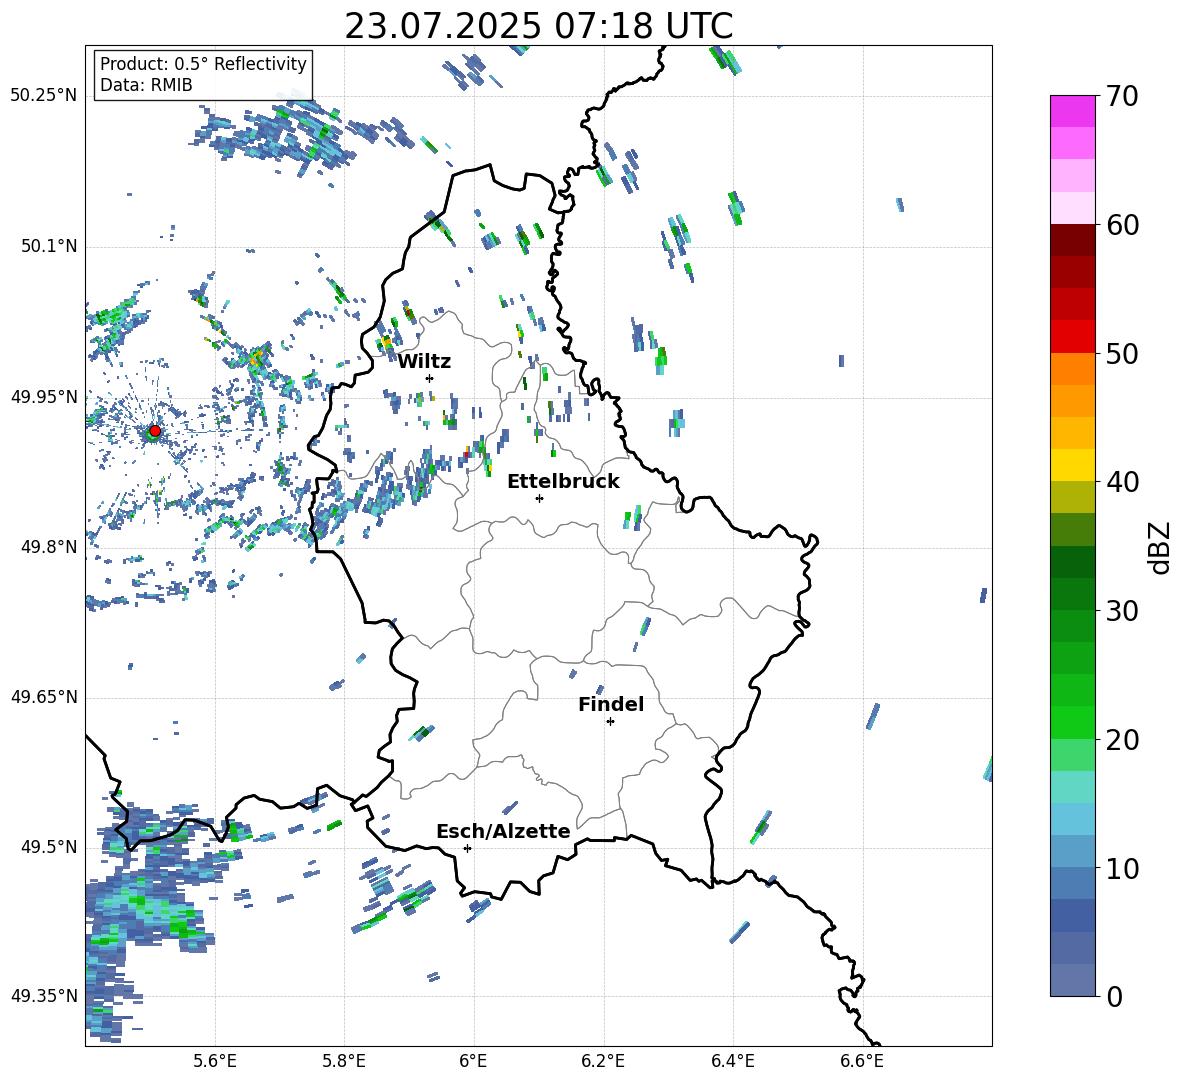
Task: Click the 6.6°E longitude label
Action: [x=862, y=1062]
